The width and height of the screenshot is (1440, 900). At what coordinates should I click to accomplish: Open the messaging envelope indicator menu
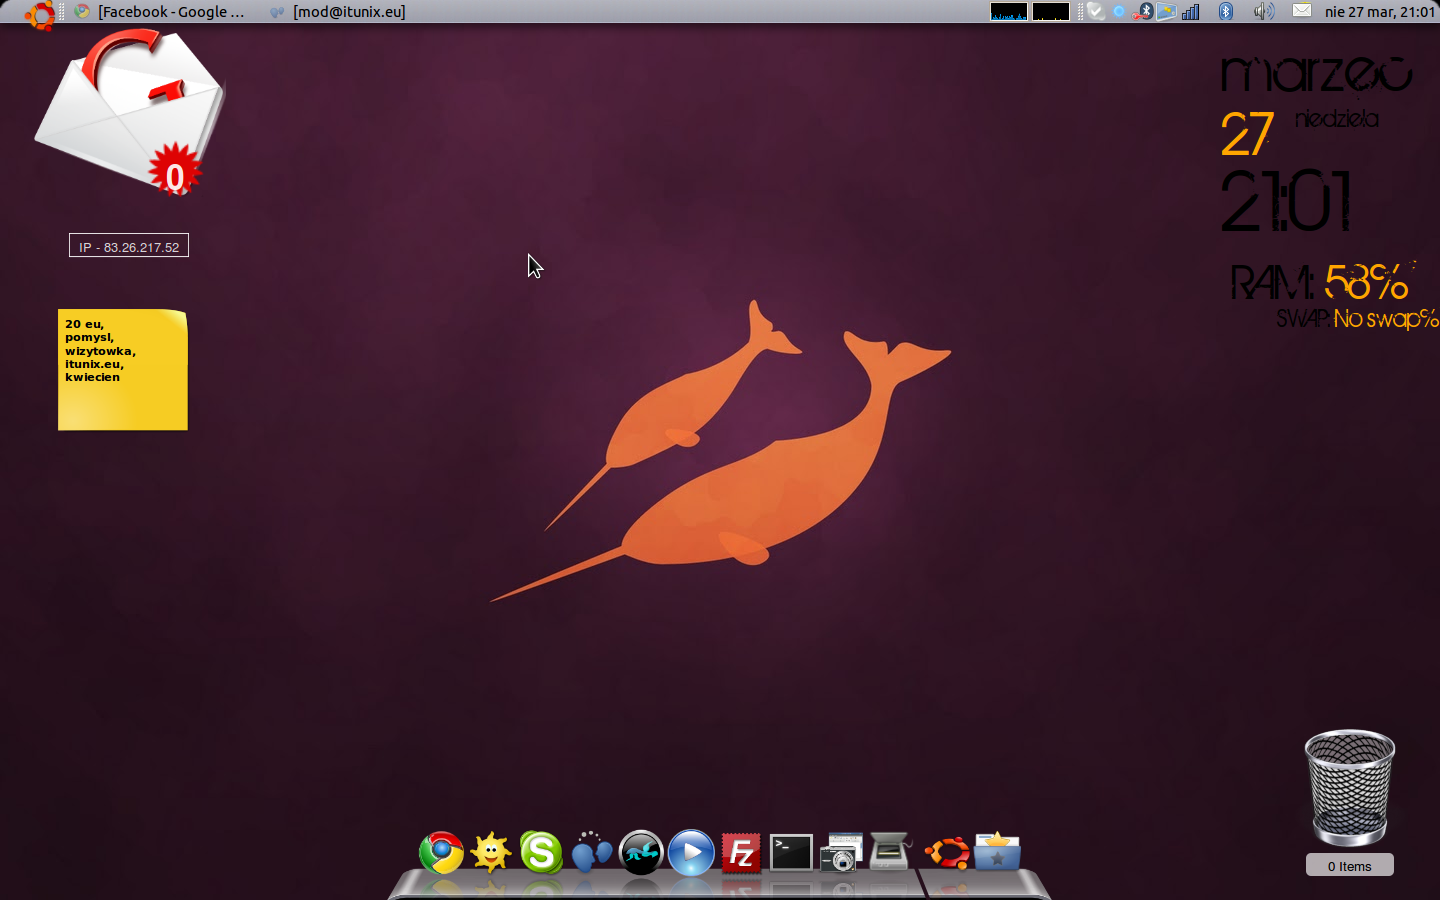click(x=1302, y=11)
